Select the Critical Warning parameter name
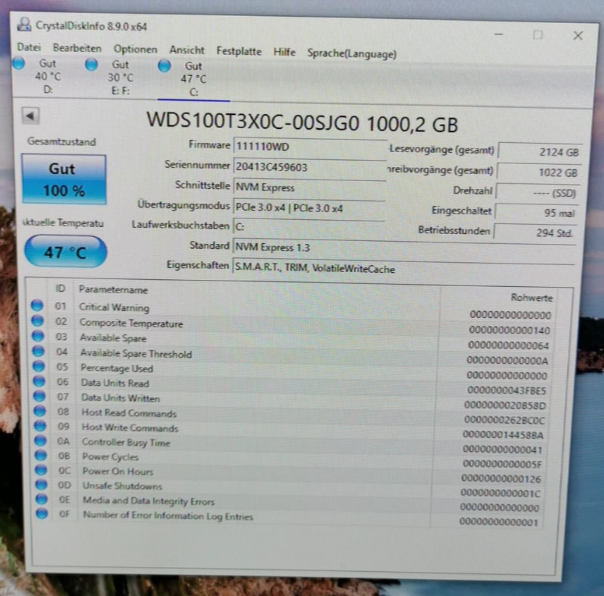 tap(114, 307)
